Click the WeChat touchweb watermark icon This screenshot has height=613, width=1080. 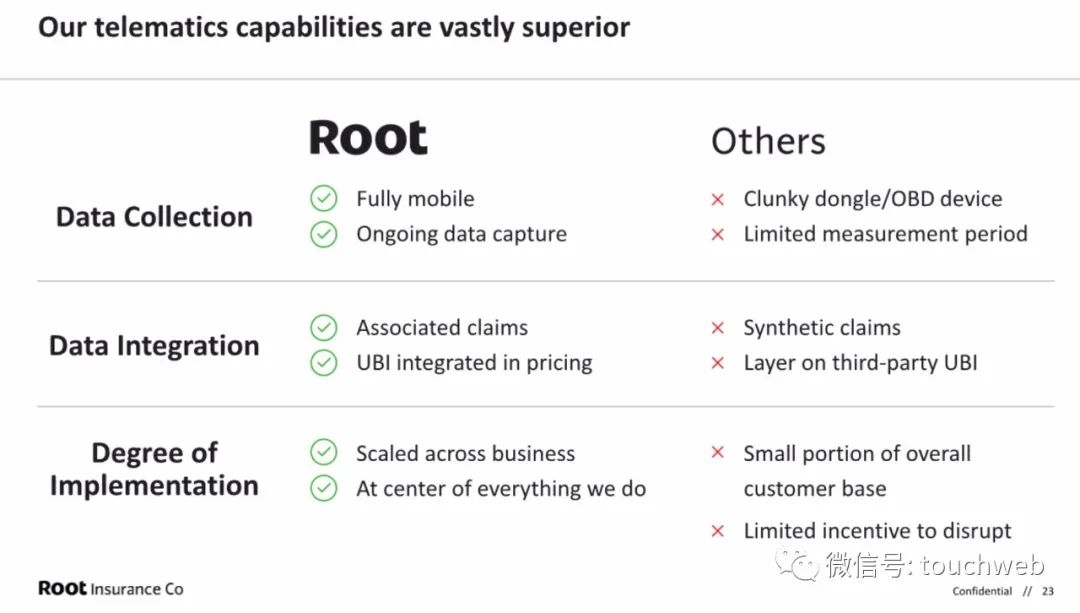[x=800, y=565]
